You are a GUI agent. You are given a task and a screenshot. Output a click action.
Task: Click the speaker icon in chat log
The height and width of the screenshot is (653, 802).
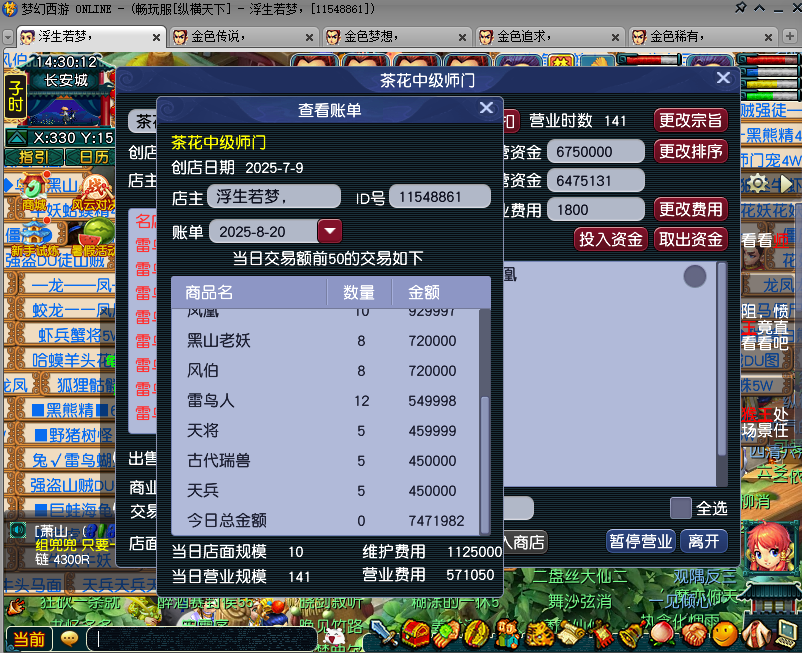17,530
